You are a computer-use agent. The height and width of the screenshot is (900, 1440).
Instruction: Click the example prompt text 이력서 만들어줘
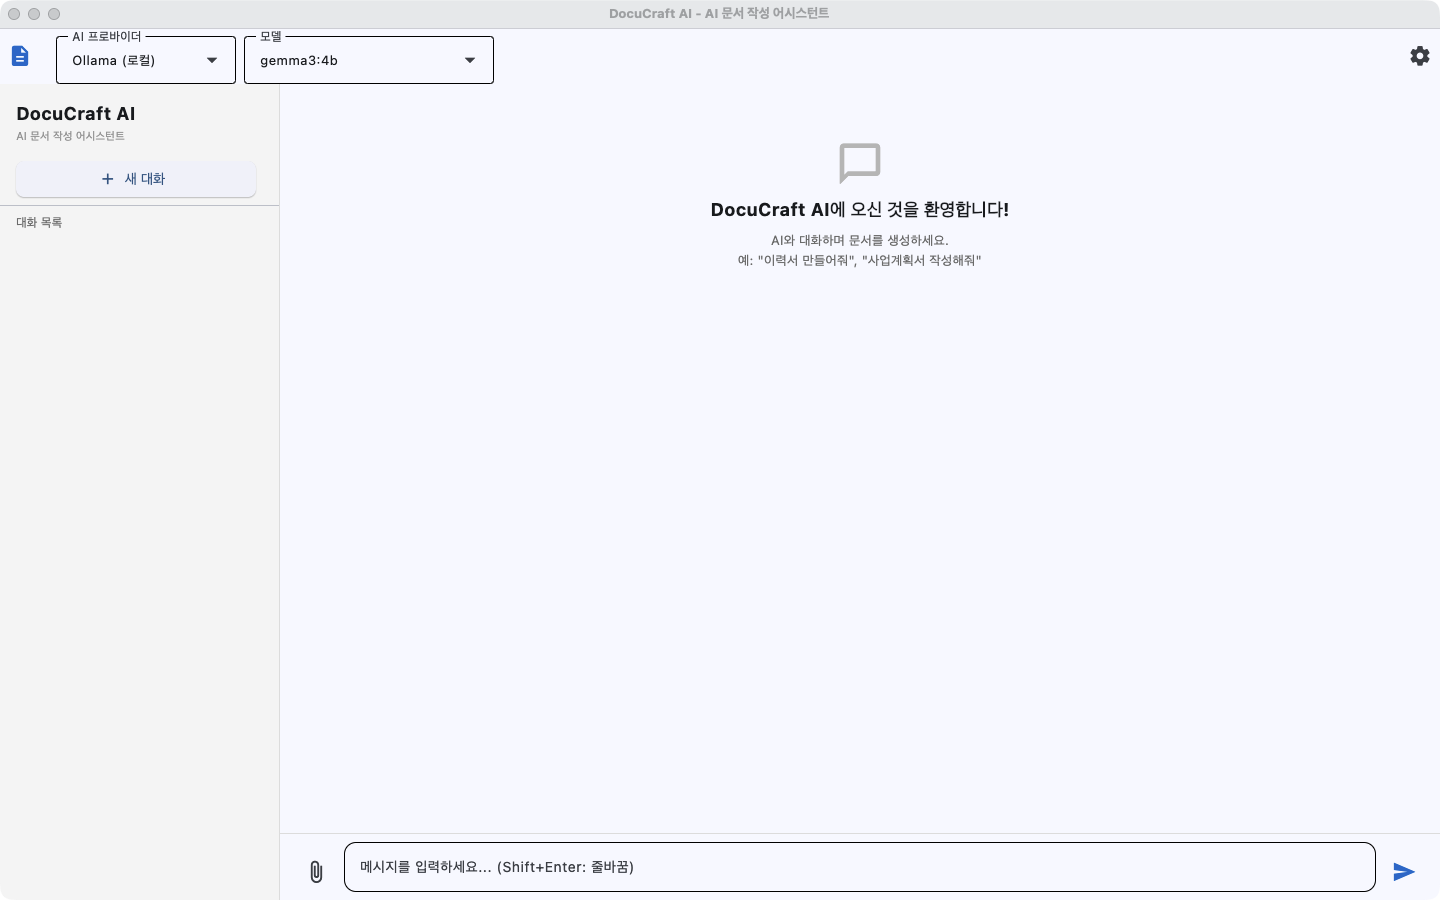click(807, 260)
